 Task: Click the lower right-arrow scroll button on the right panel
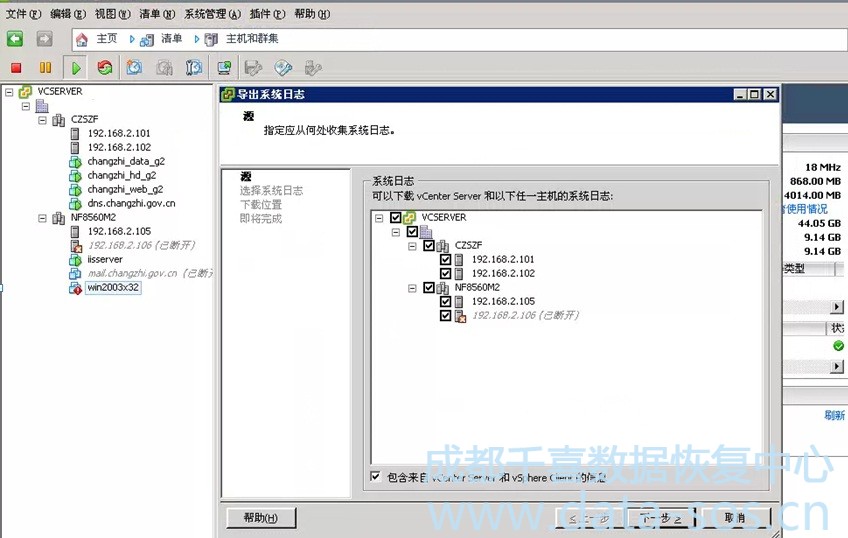click(837, 367)
